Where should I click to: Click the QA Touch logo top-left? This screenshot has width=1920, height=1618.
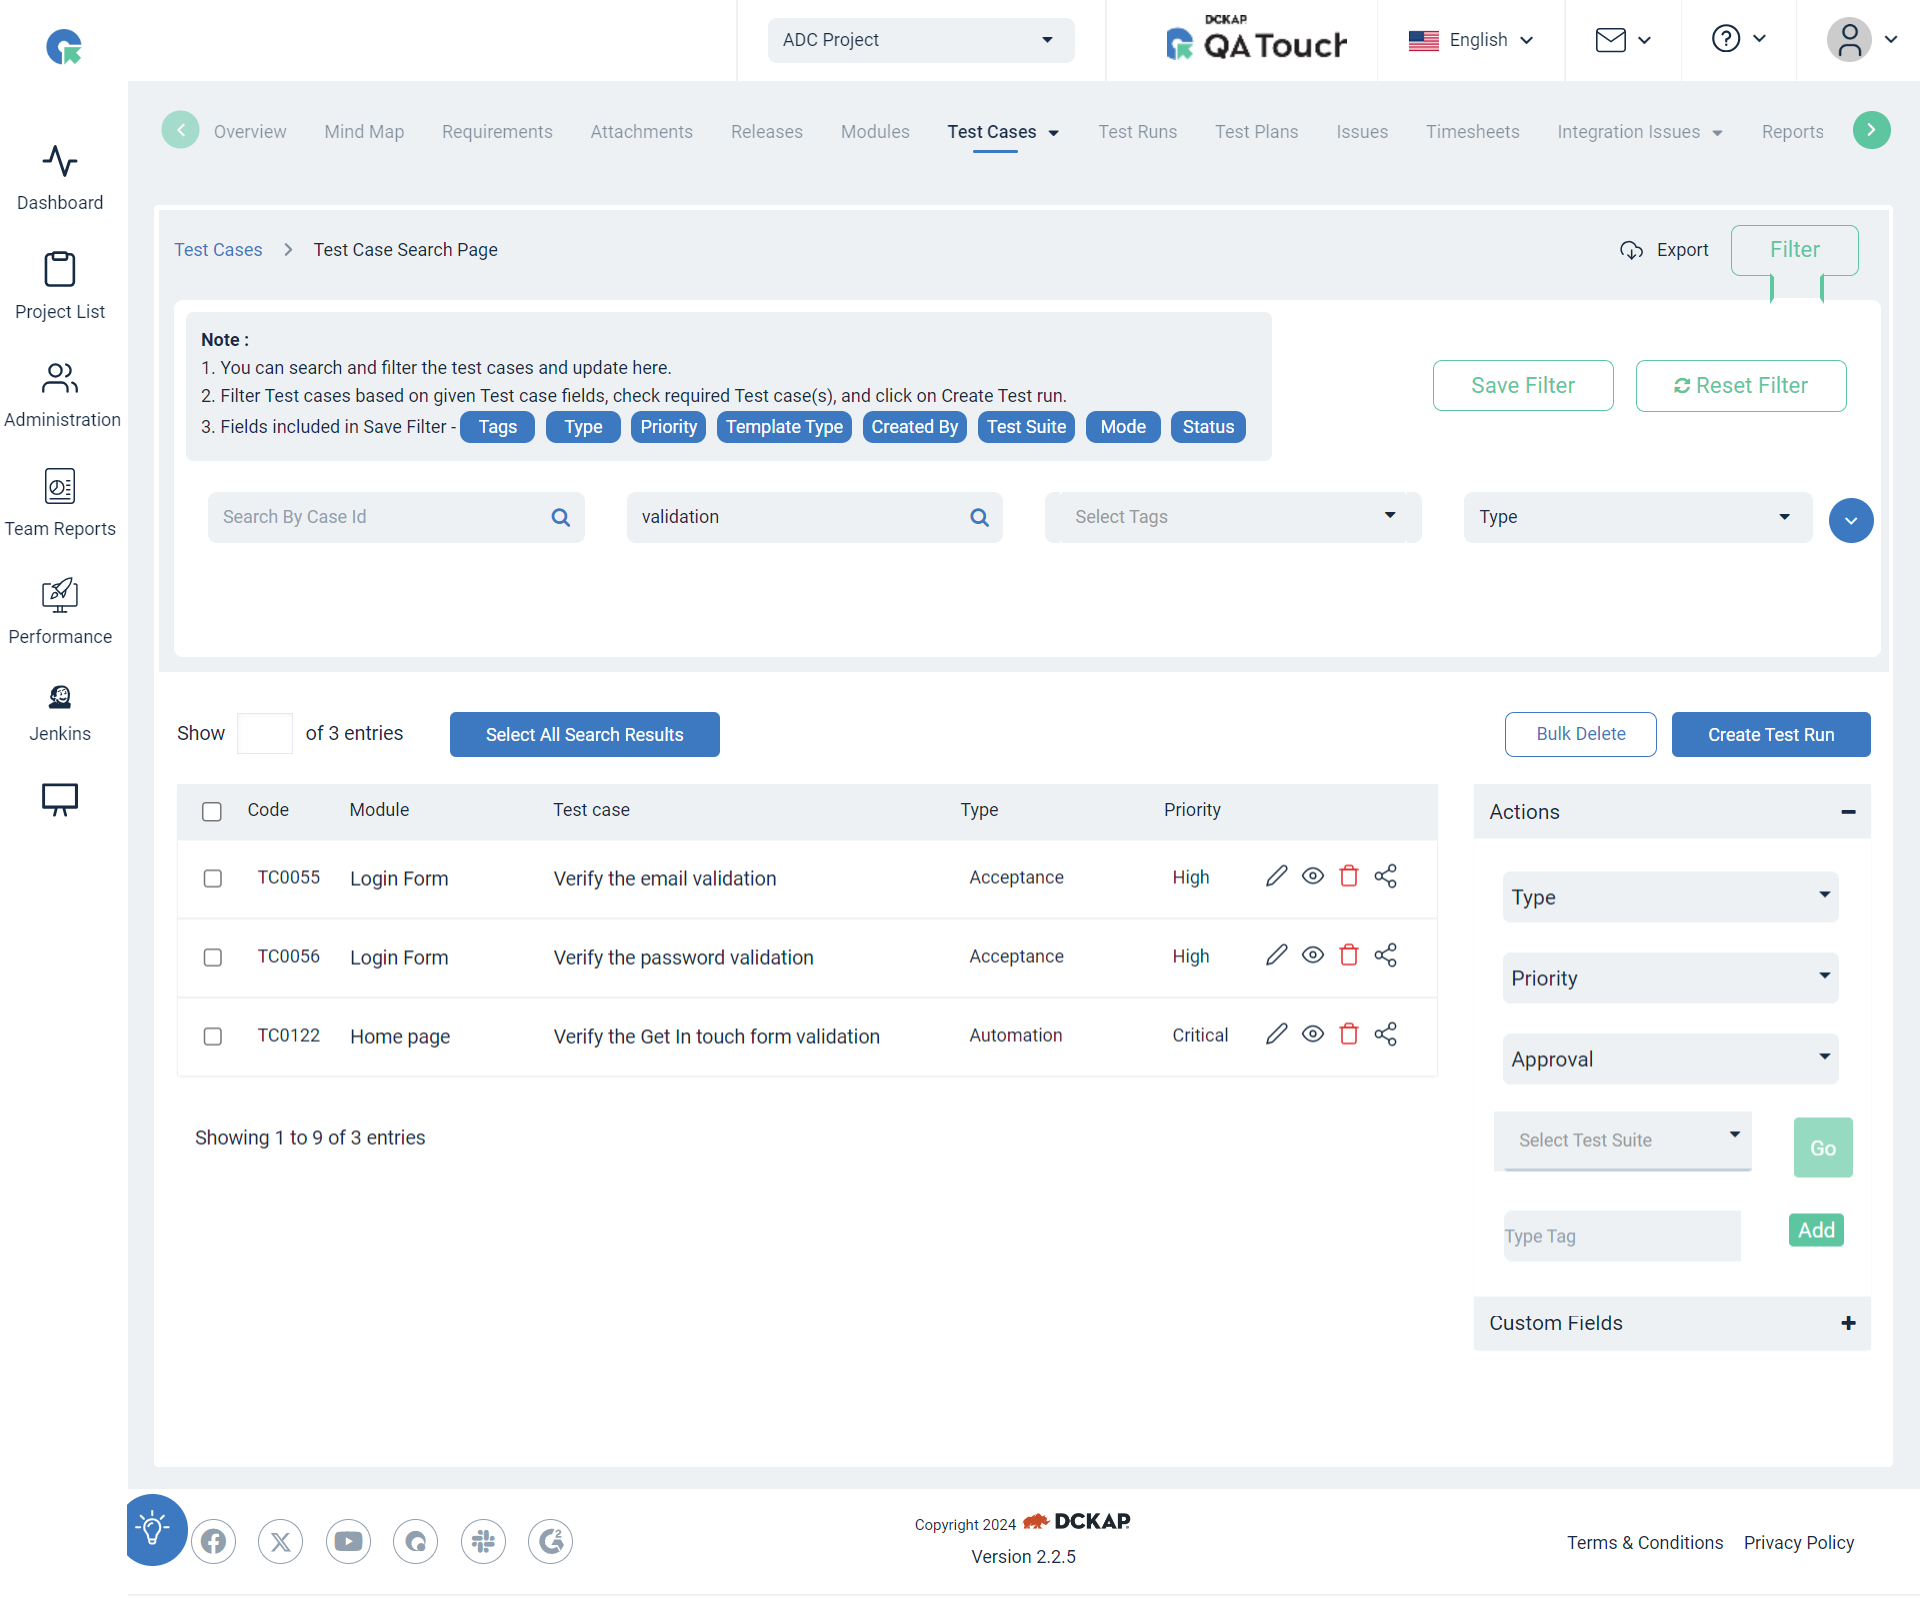click(x=64, y=46)
